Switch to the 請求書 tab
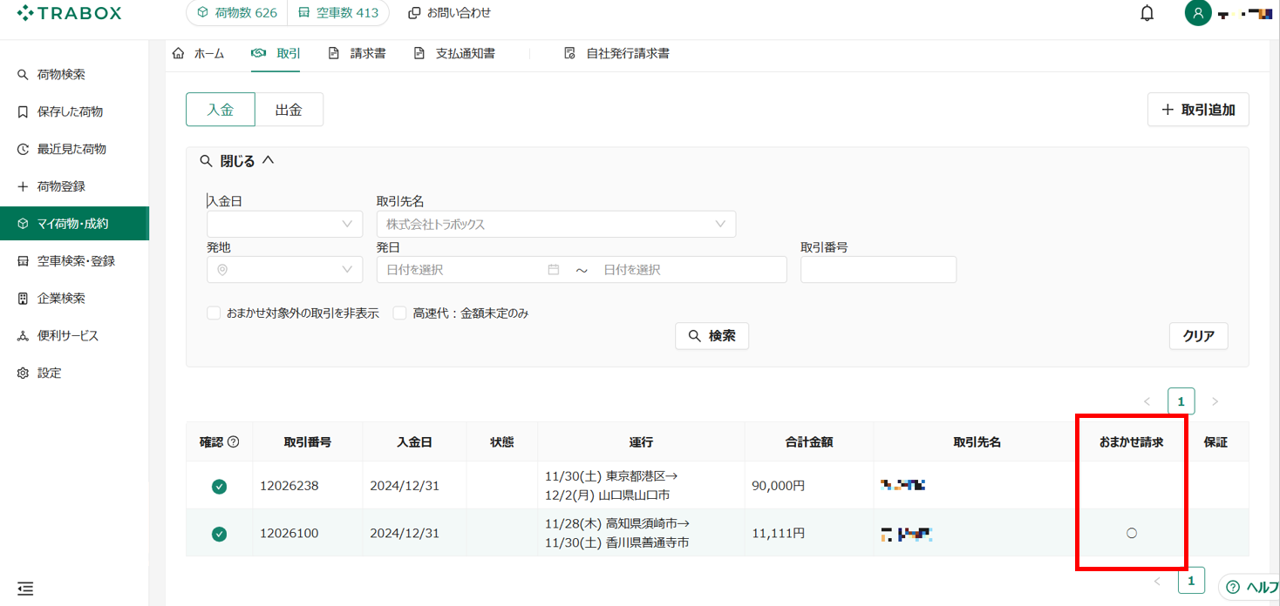 point(357,53)
